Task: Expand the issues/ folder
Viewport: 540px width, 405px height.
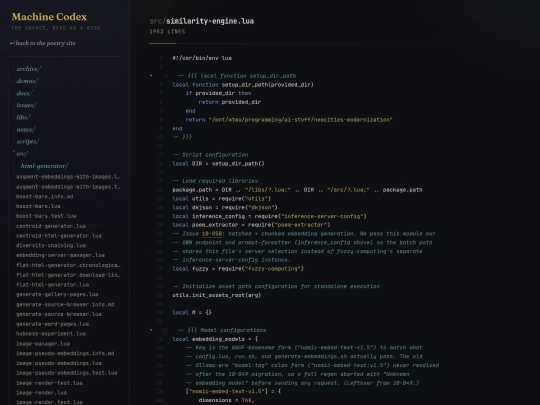Action: (27, 105)
